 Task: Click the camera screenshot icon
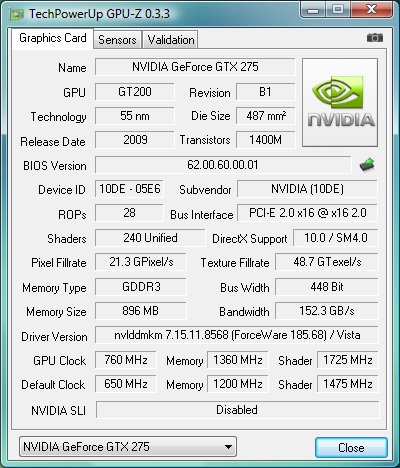[x=375, y=38]
